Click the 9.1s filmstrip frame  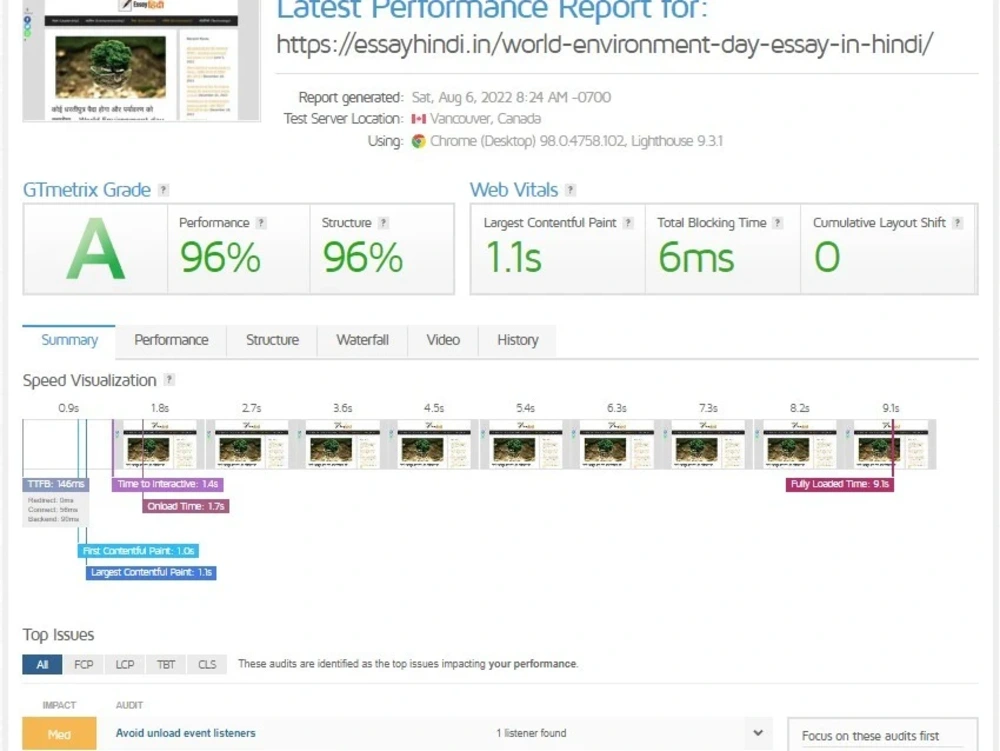tap(891, 444)
